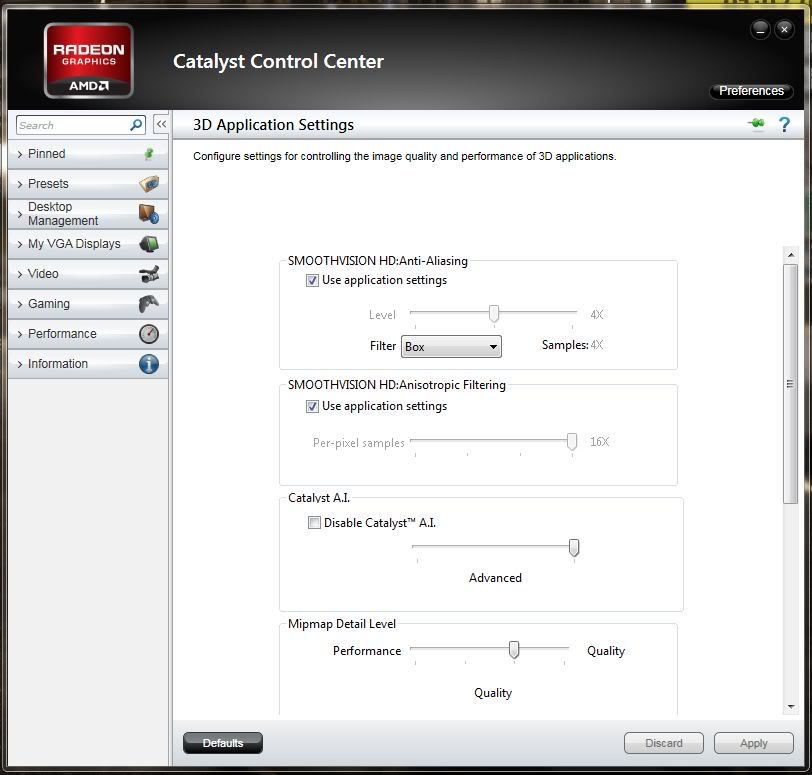Click the 'Advanced' label under Catalyst A.I.
Viewport: 812px width, 775px height.
(495, 578)
